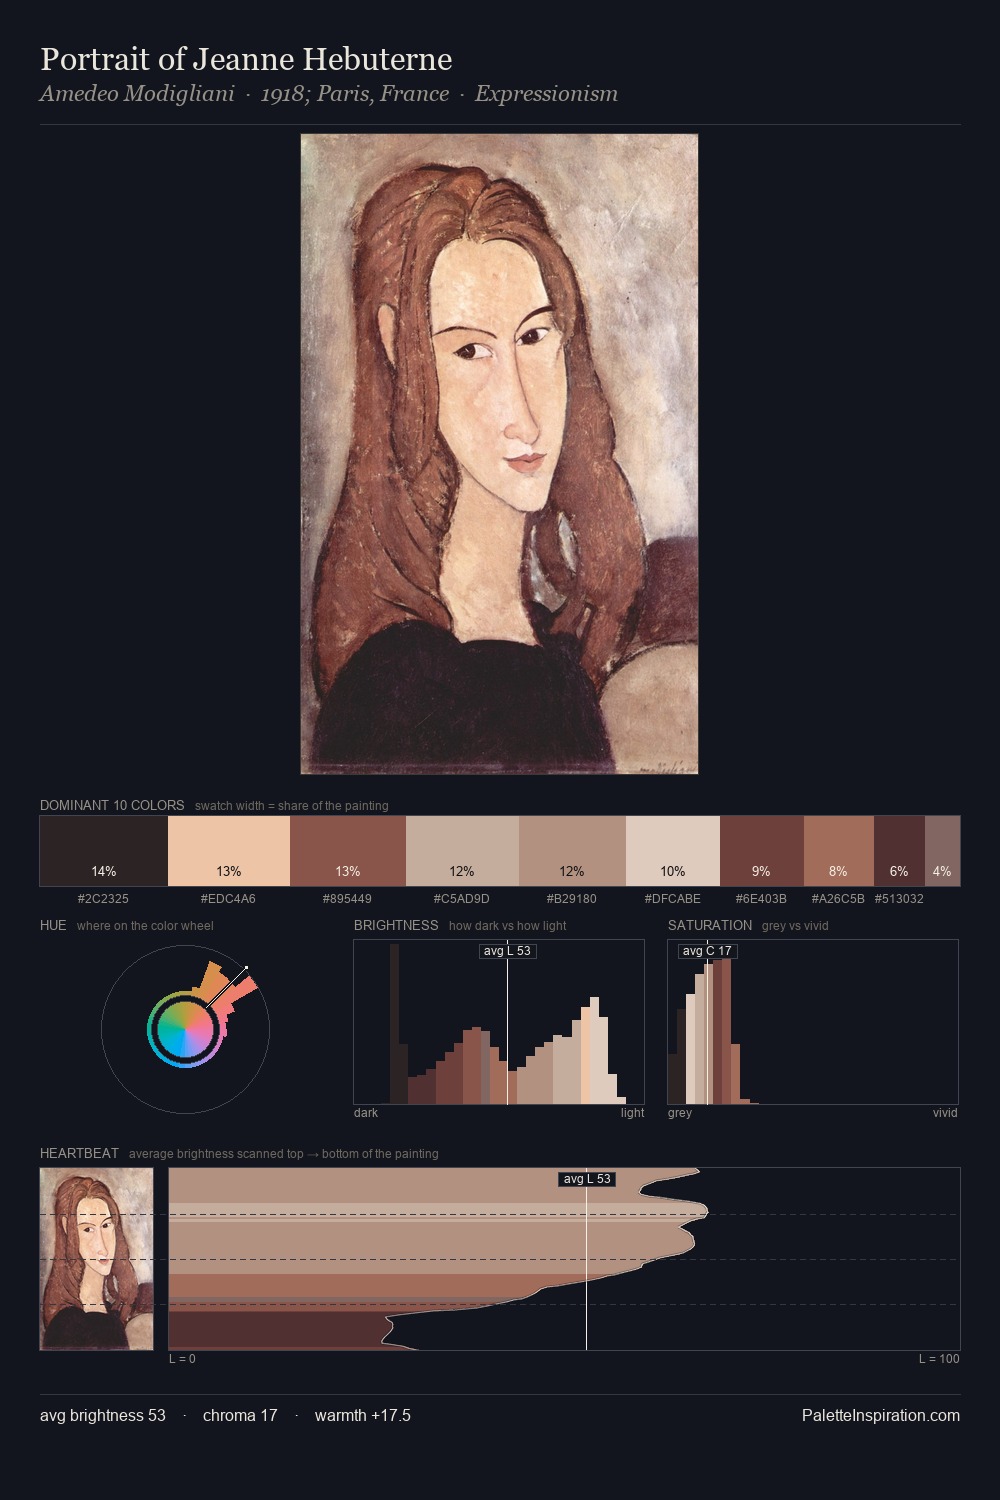Click the L = 100 axis label

(939, 1359)
